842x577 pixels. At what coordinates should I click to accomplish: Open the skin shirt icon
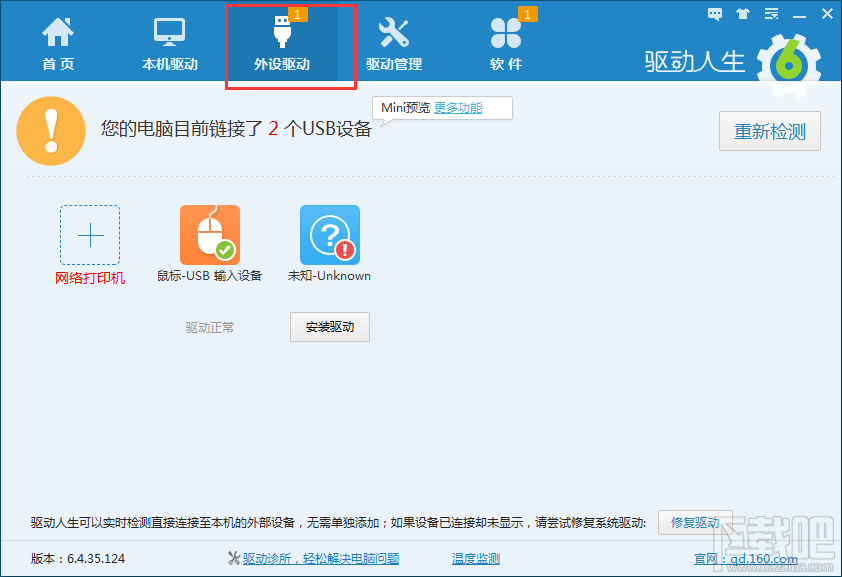tap(743, 14)
